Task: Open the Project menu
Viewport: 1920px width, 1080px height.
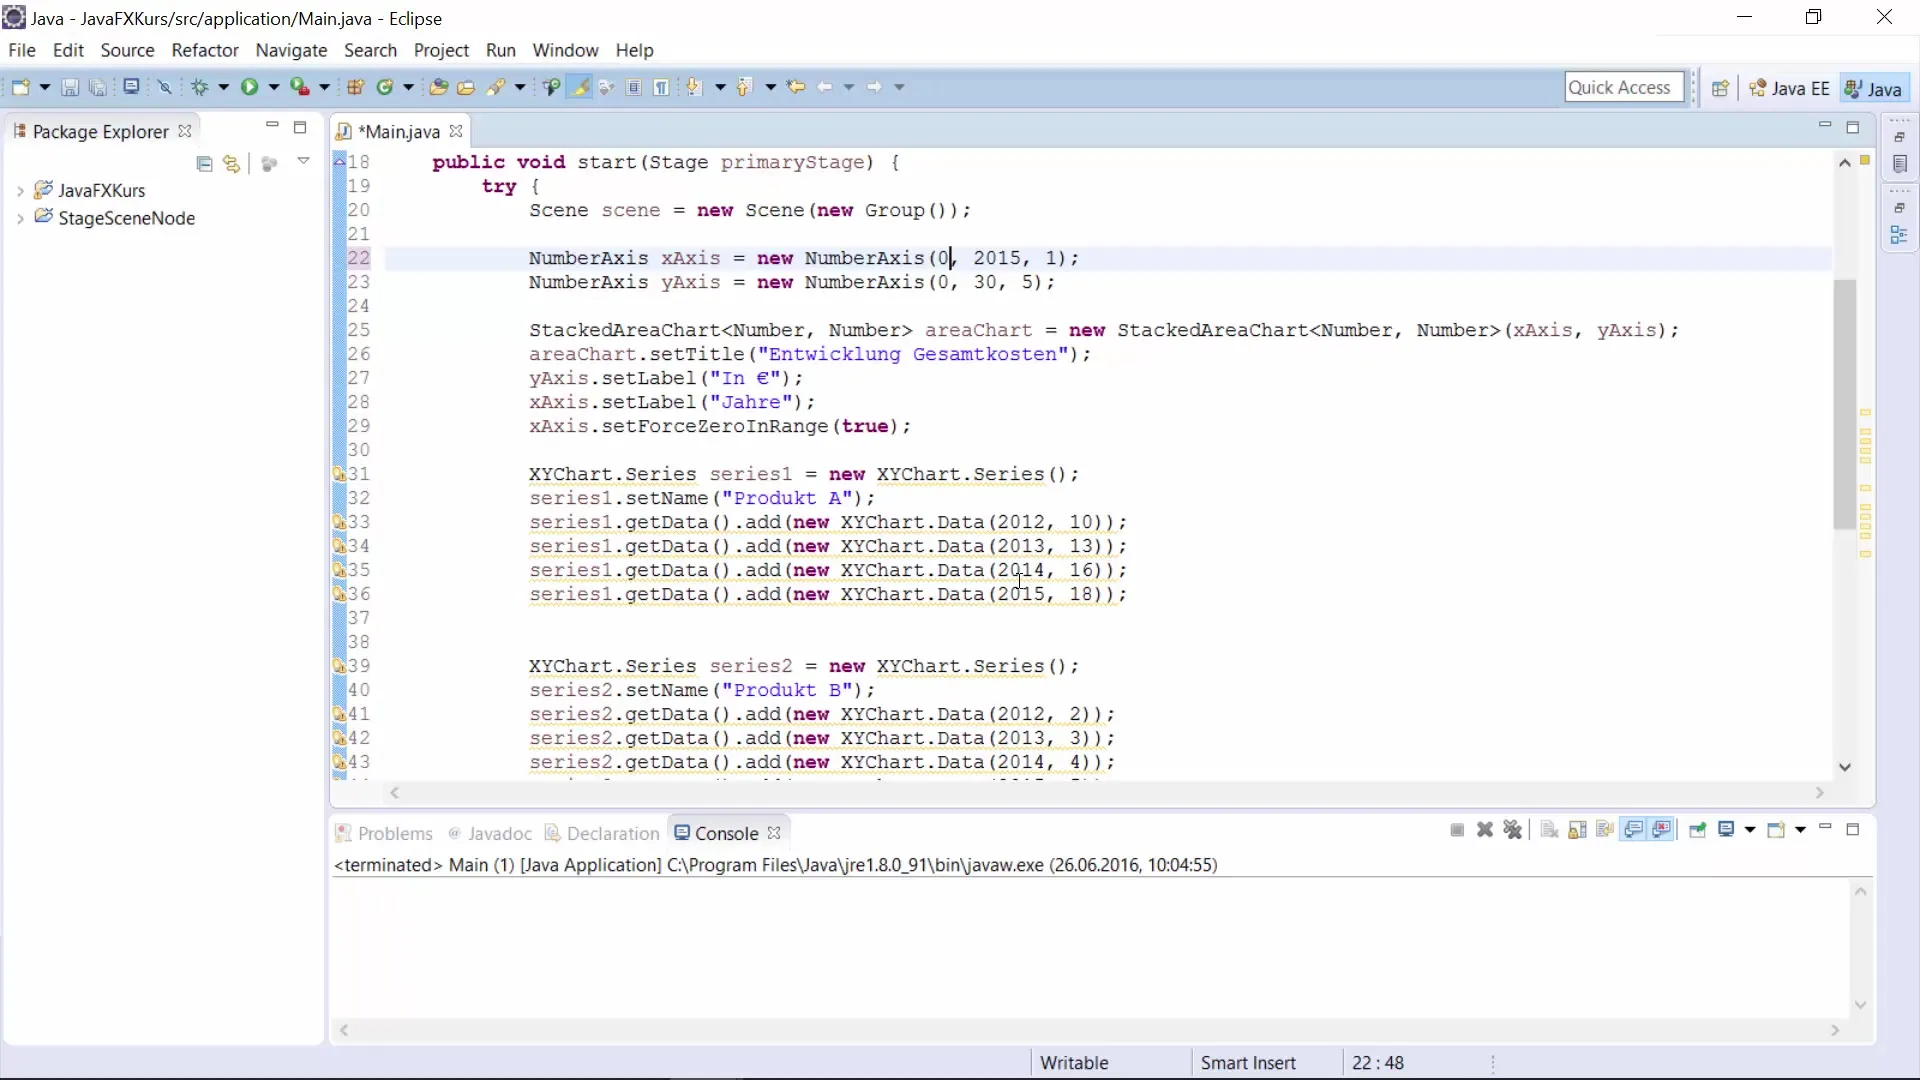Action: click(441, 50)
